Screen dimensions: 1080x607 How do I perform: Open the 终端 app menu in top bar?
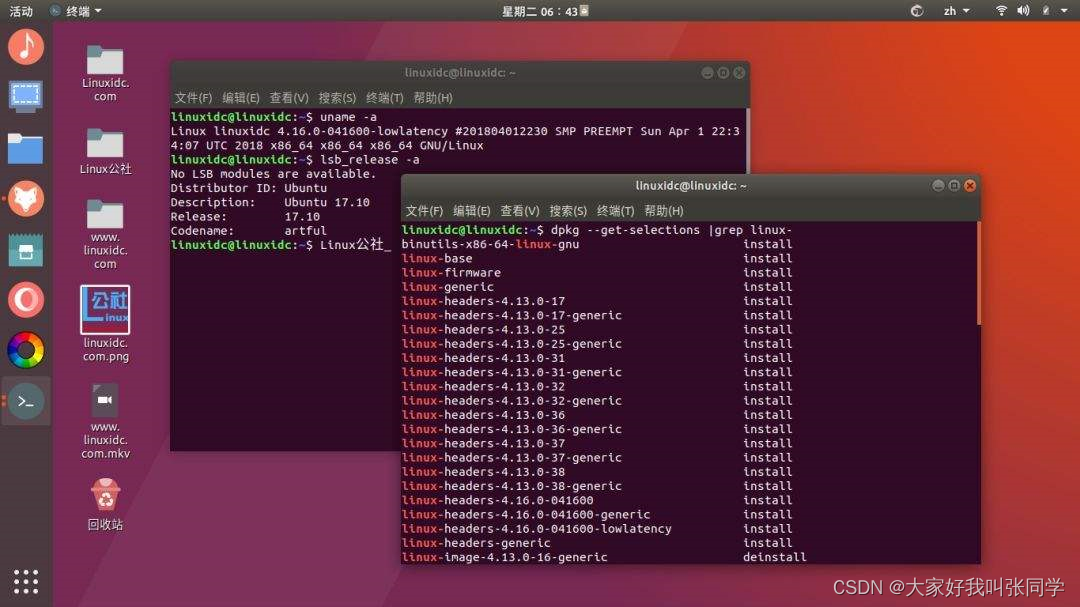[x=76, y=11]
